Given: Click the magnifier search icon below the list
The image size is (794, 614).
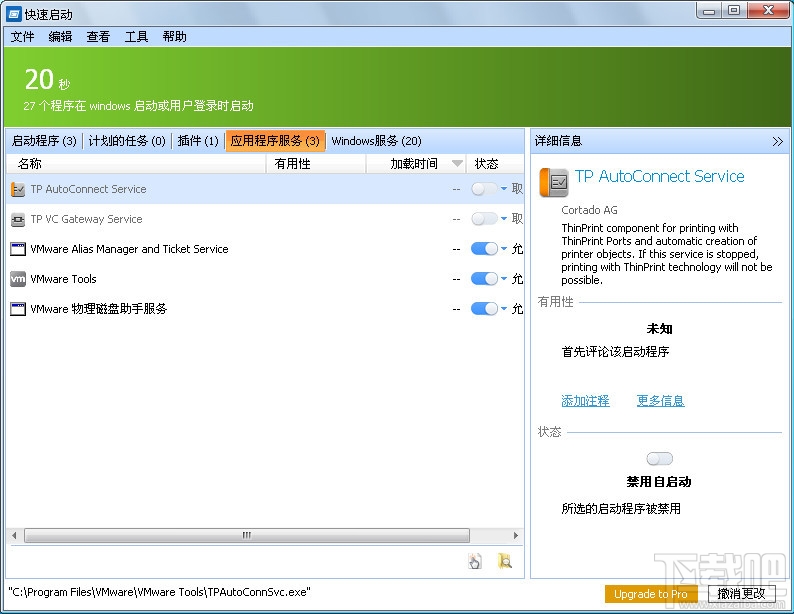Looking at the screenshot, I should (x=505, y=561).
